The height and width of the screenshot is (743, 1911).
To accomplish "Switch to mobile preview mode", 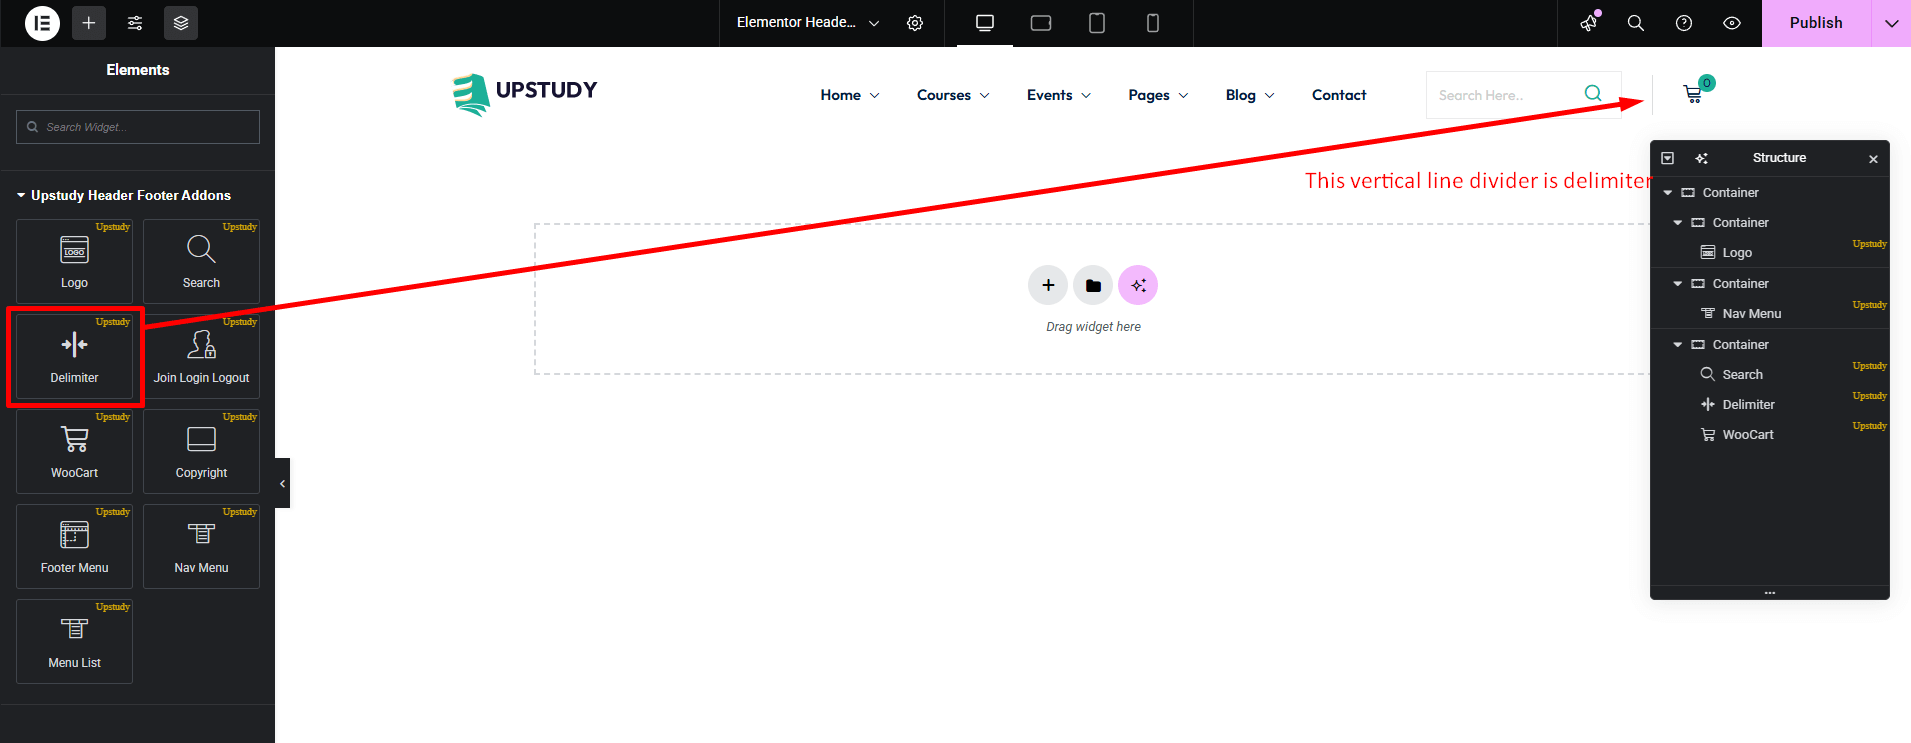I will (x=1153, y=23).
